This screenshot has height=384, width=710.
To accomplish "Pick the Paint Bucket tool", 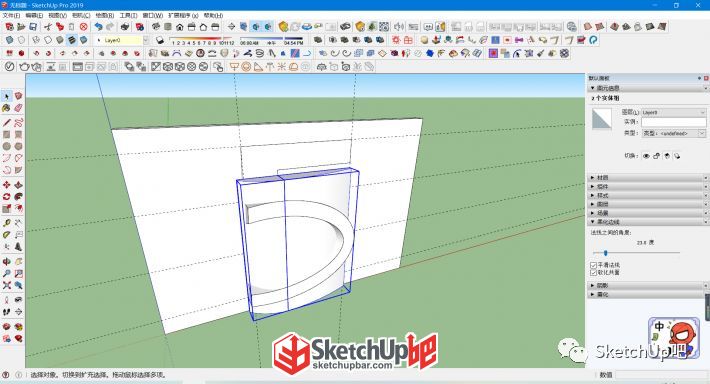I will tap(6, 108).
